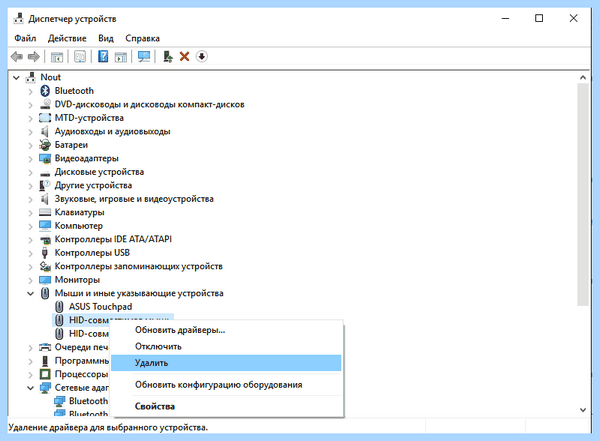Click the circular down-arrow toolbar icon
This screenshot has width=600, height=441.
pyautogui.click(x=202, y=57)
